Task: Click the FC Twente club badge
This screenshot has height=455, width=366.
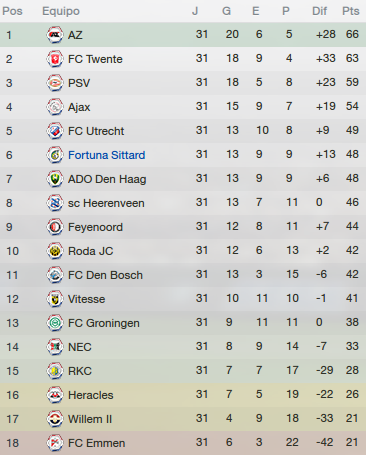Action: [x=55, y=59]
